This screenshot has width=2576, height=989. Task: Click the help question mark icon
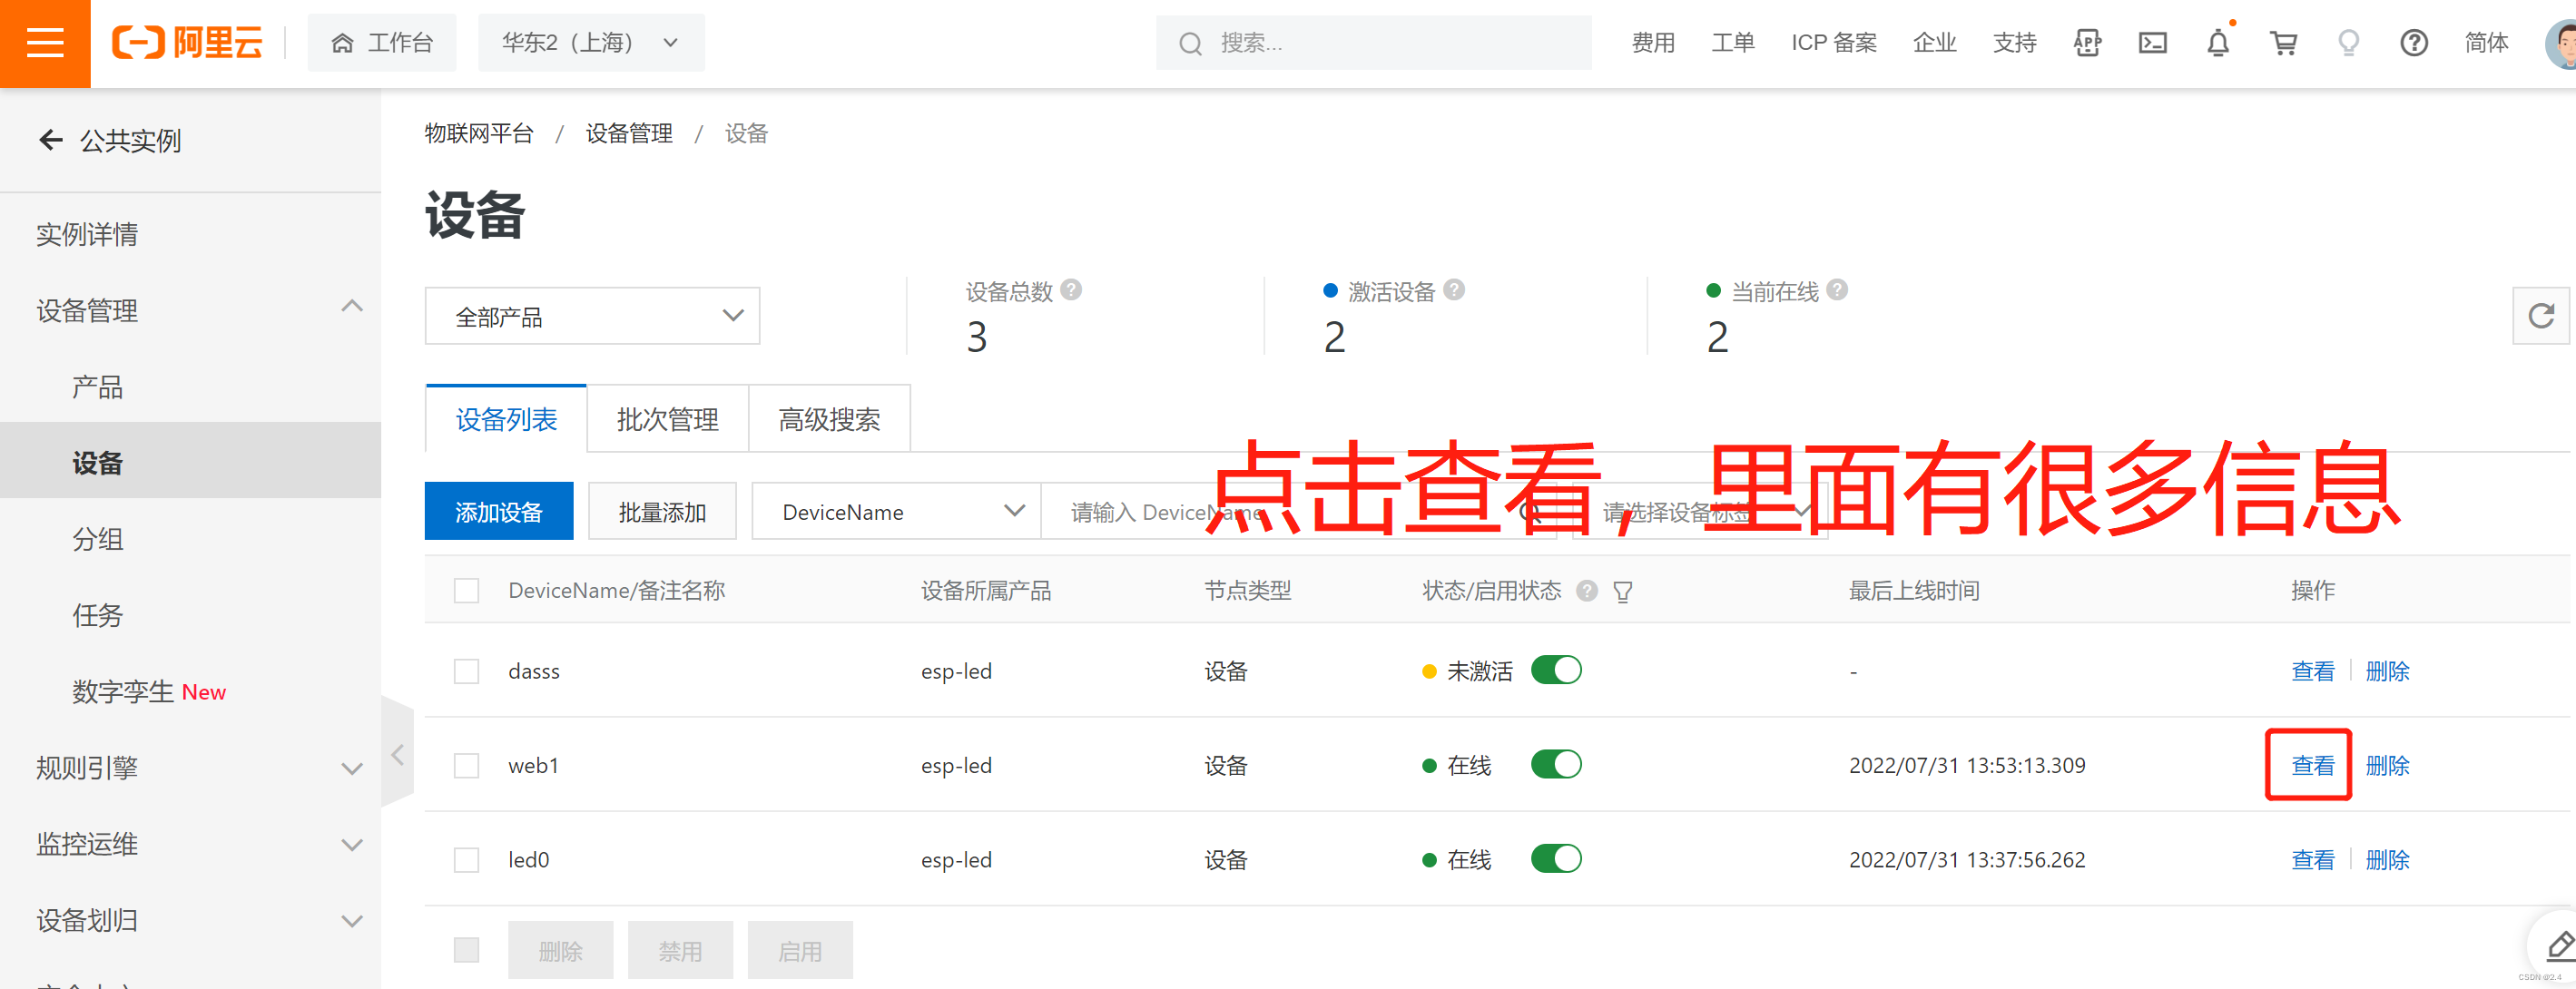coord(2413,43)
